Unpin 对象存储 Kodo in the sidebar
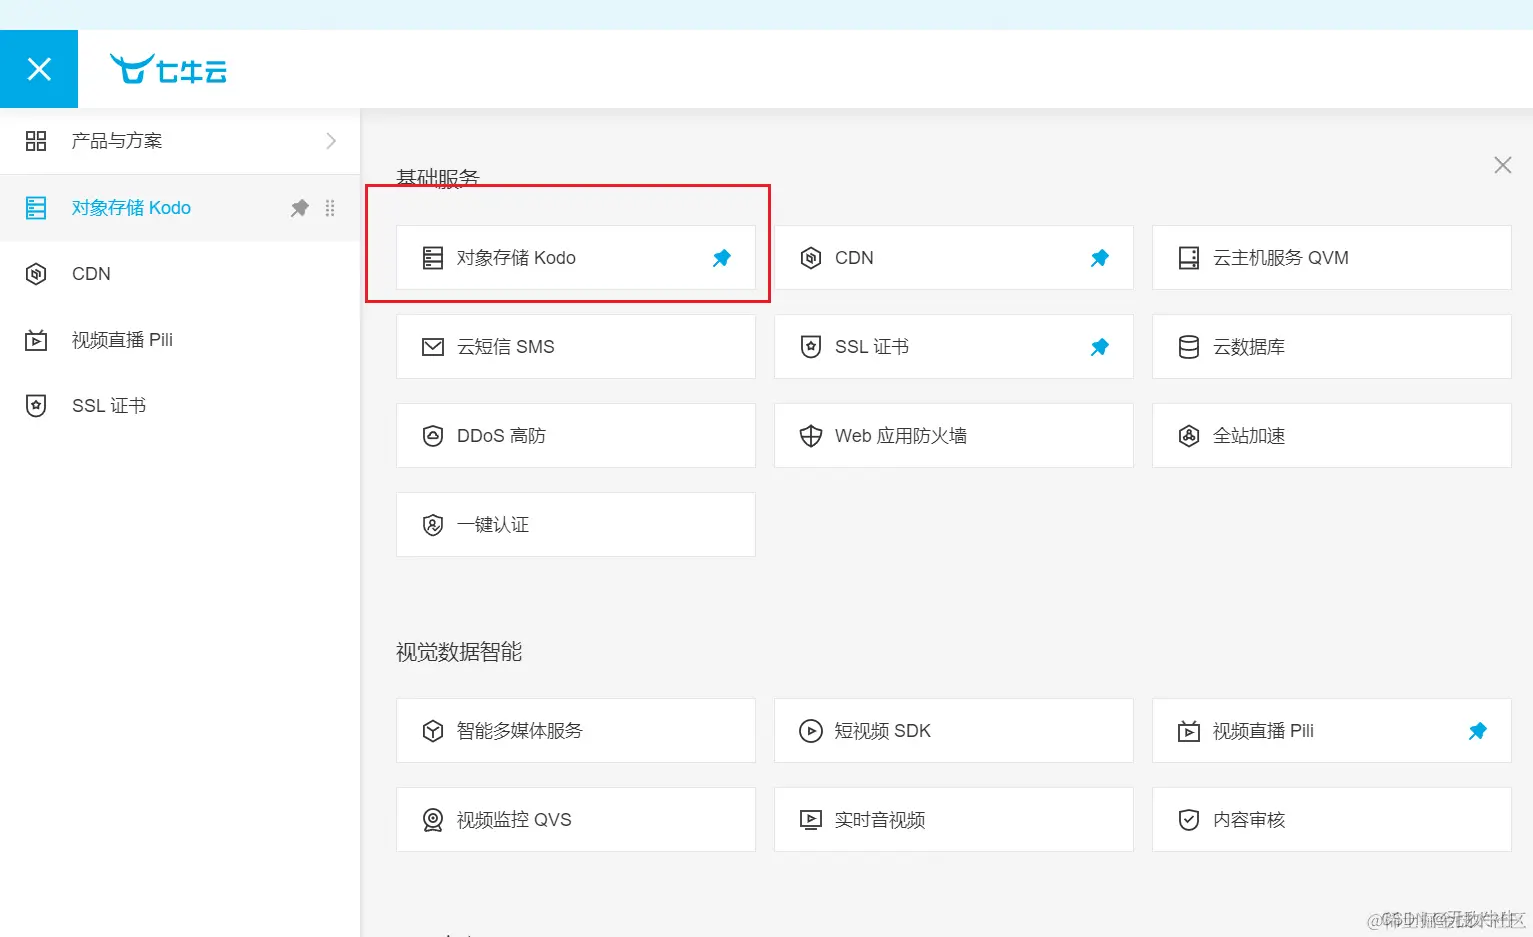Screen dimensions: 1533x937 [x=300, y=208]
